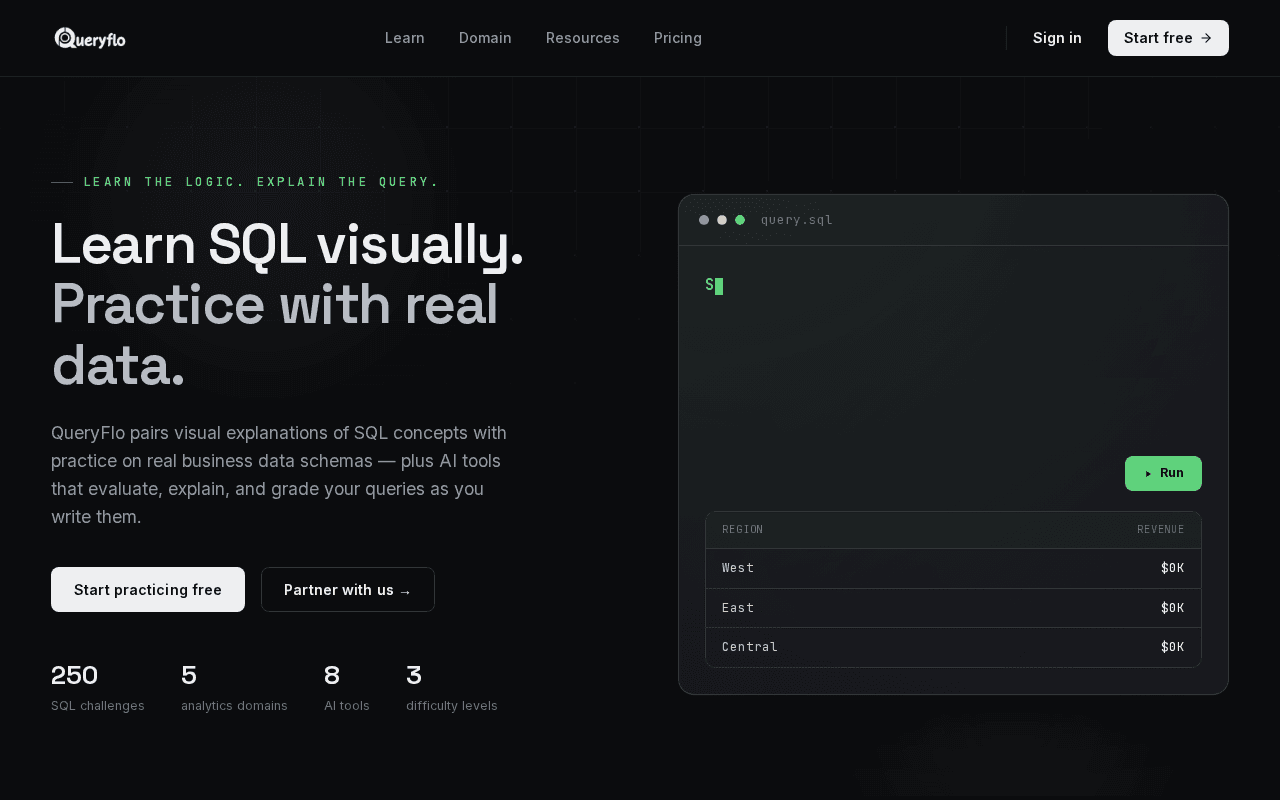Select the West table row cell
The height and width of the screenshot is (800, 1280).
point(738,568)
